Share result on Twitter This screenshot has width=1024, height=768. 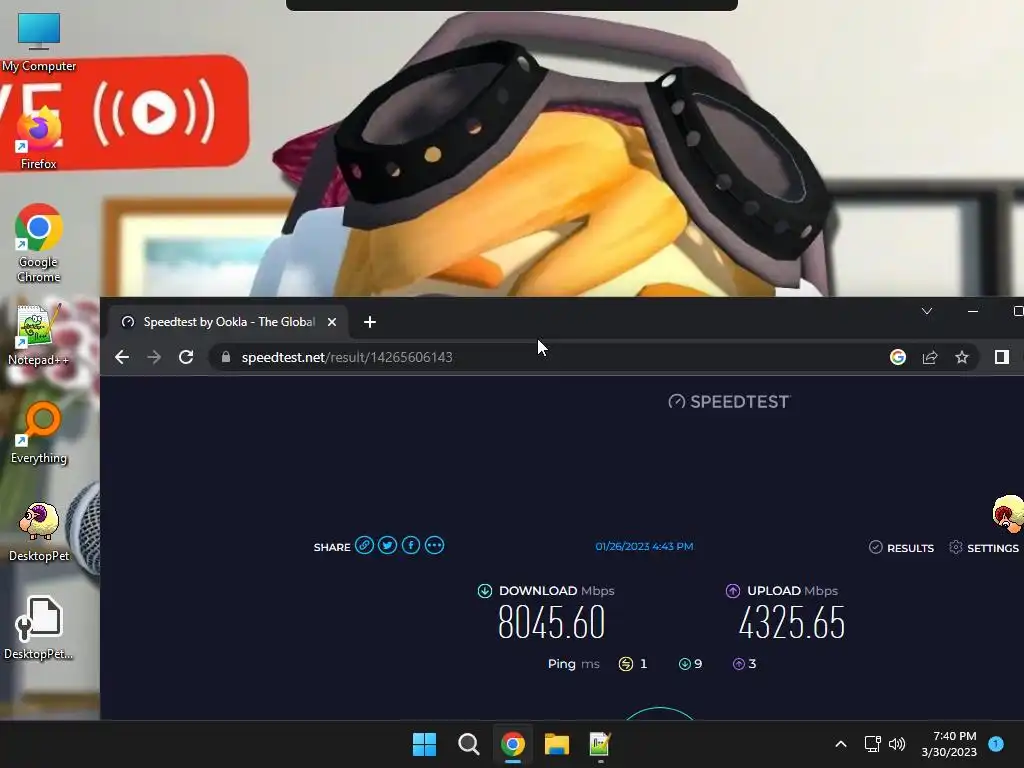pyautogui.click(x=387, y=545)
